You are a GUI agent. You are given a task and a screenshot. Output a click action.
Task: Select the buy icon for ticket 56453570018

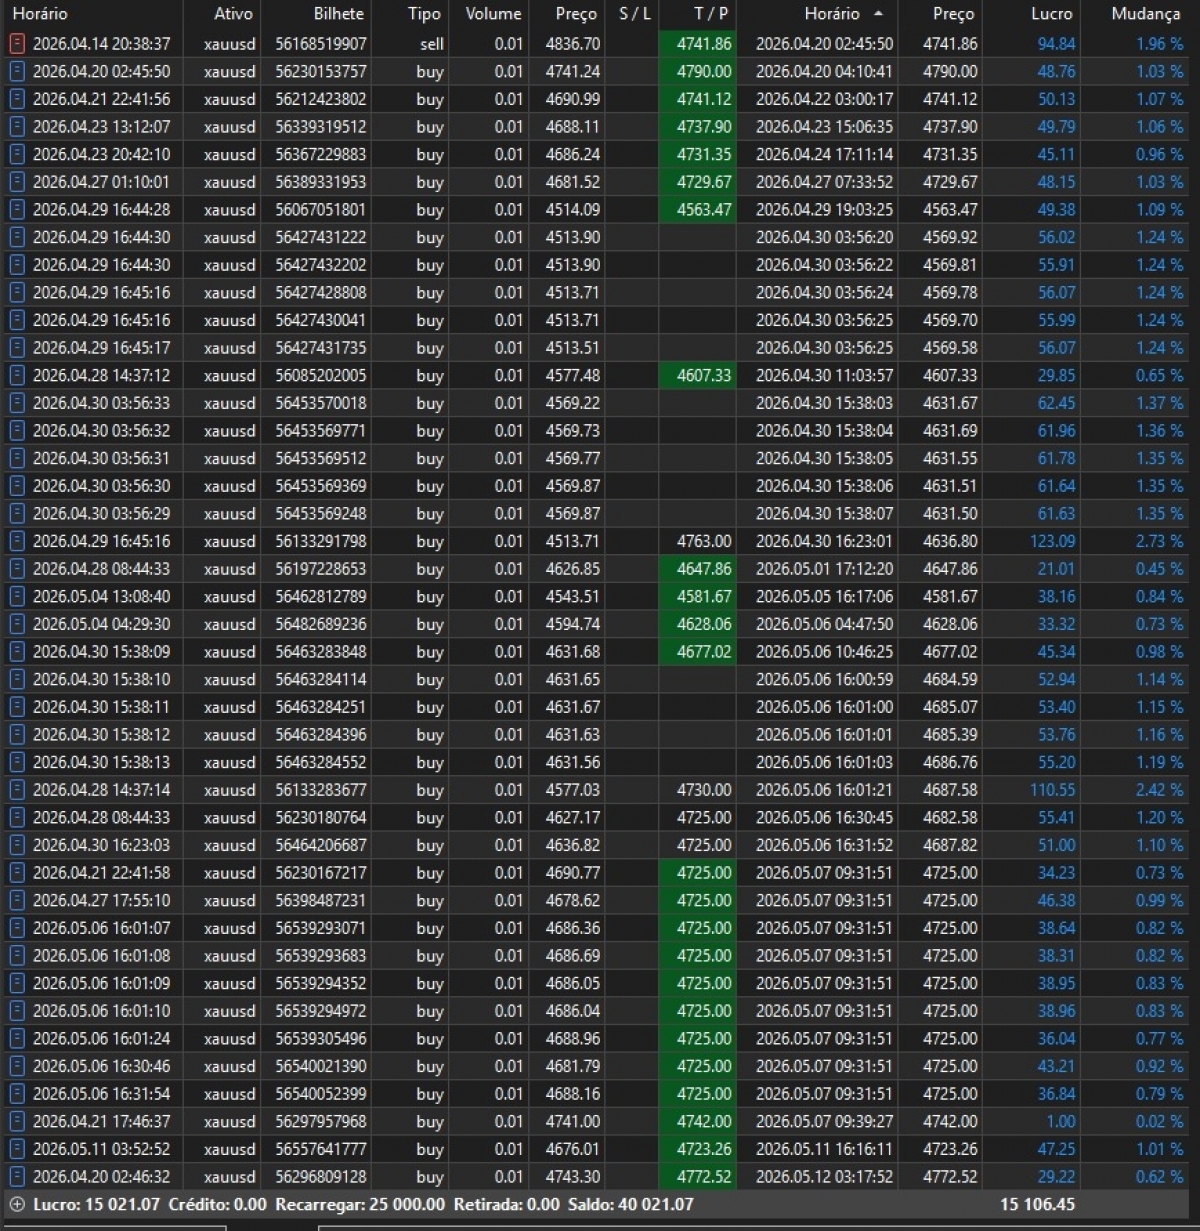click(16, 403)
